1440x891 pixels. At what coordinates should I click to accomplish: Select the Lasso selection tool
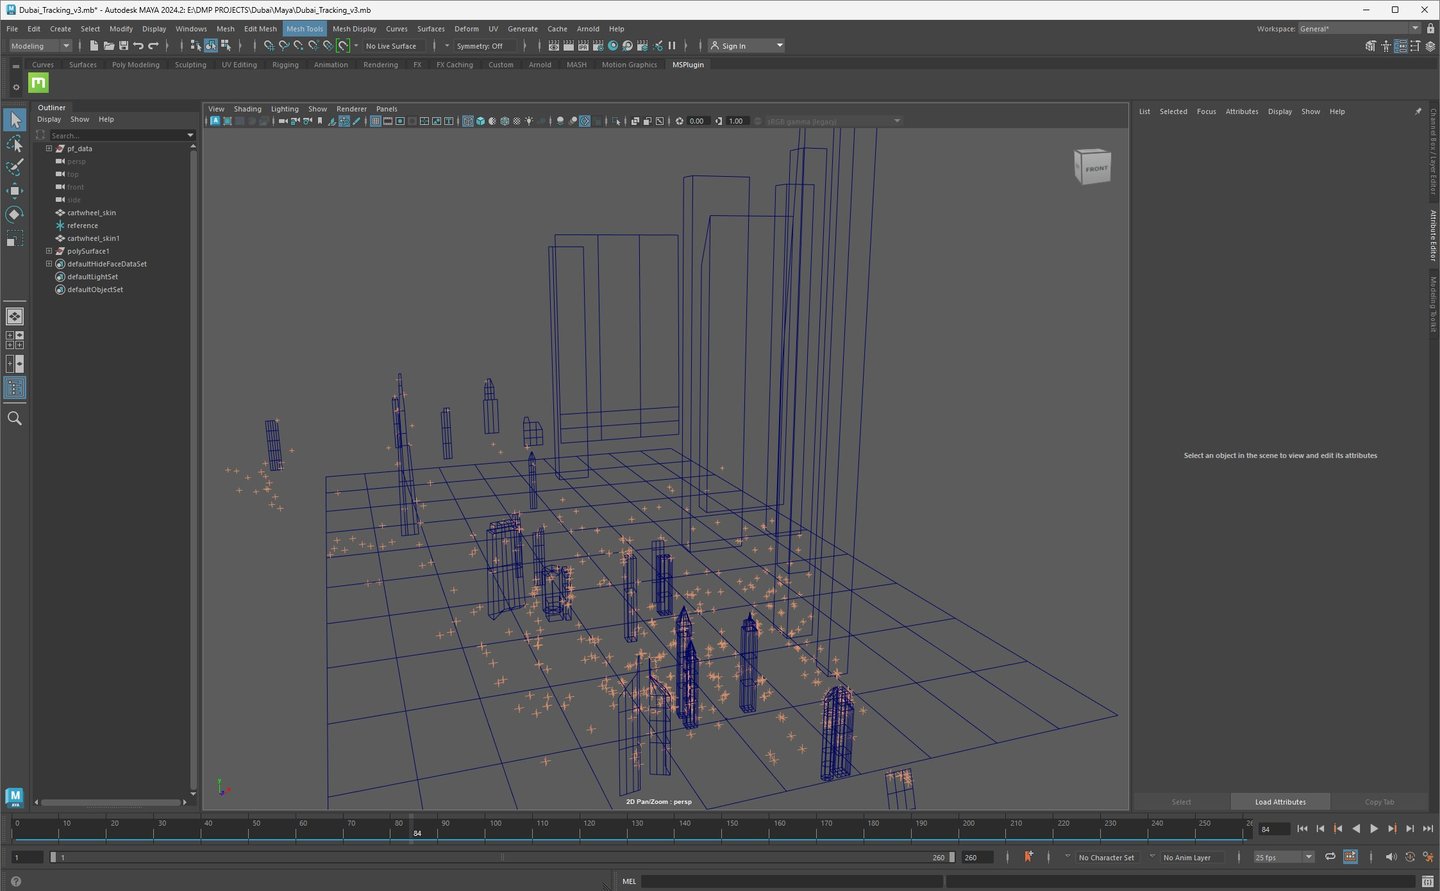14,144
